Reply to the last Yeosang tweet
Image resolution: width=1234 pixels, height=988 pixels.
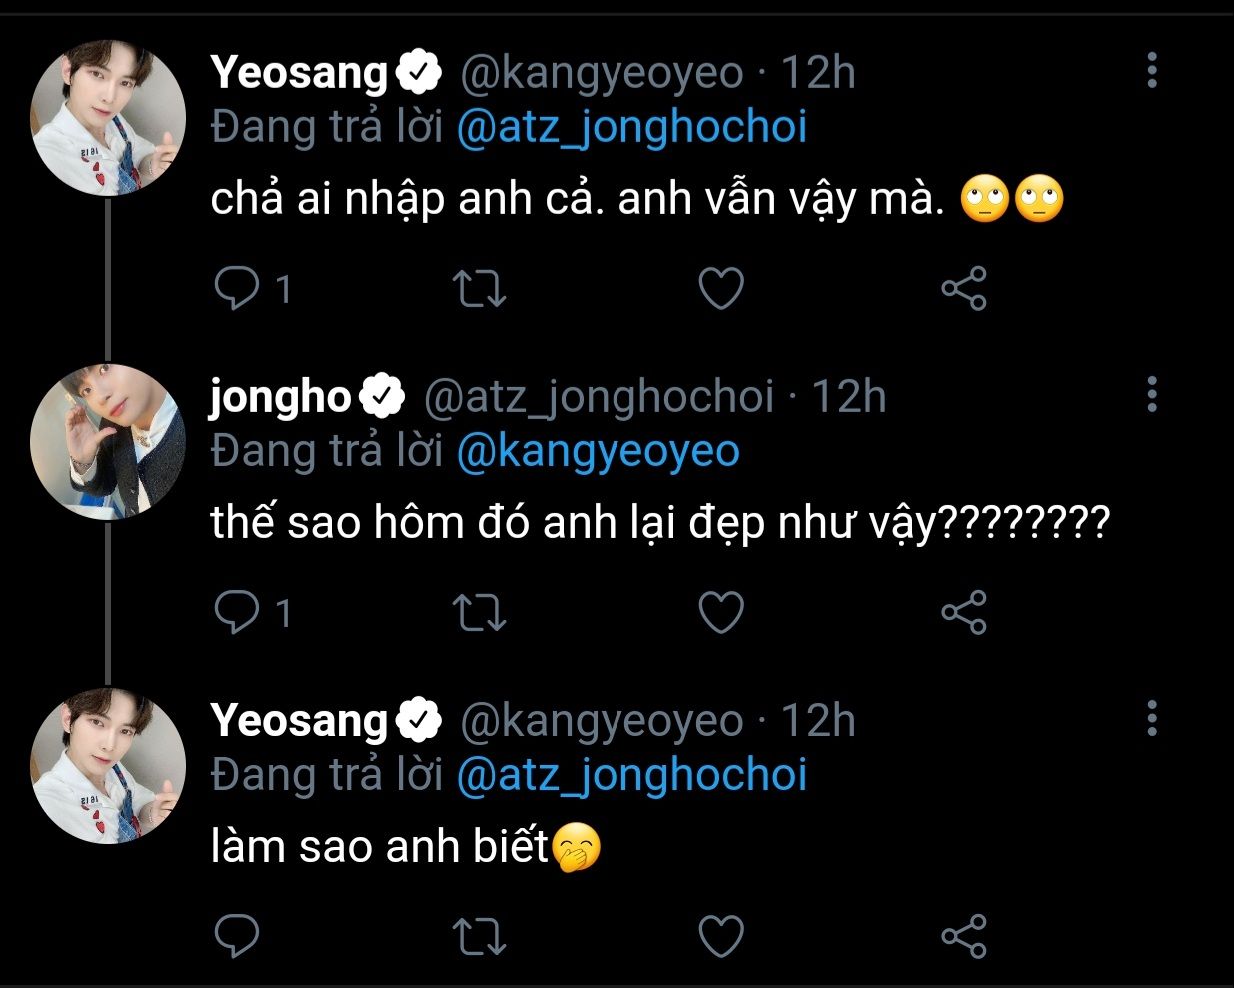[x=237, y=936]
